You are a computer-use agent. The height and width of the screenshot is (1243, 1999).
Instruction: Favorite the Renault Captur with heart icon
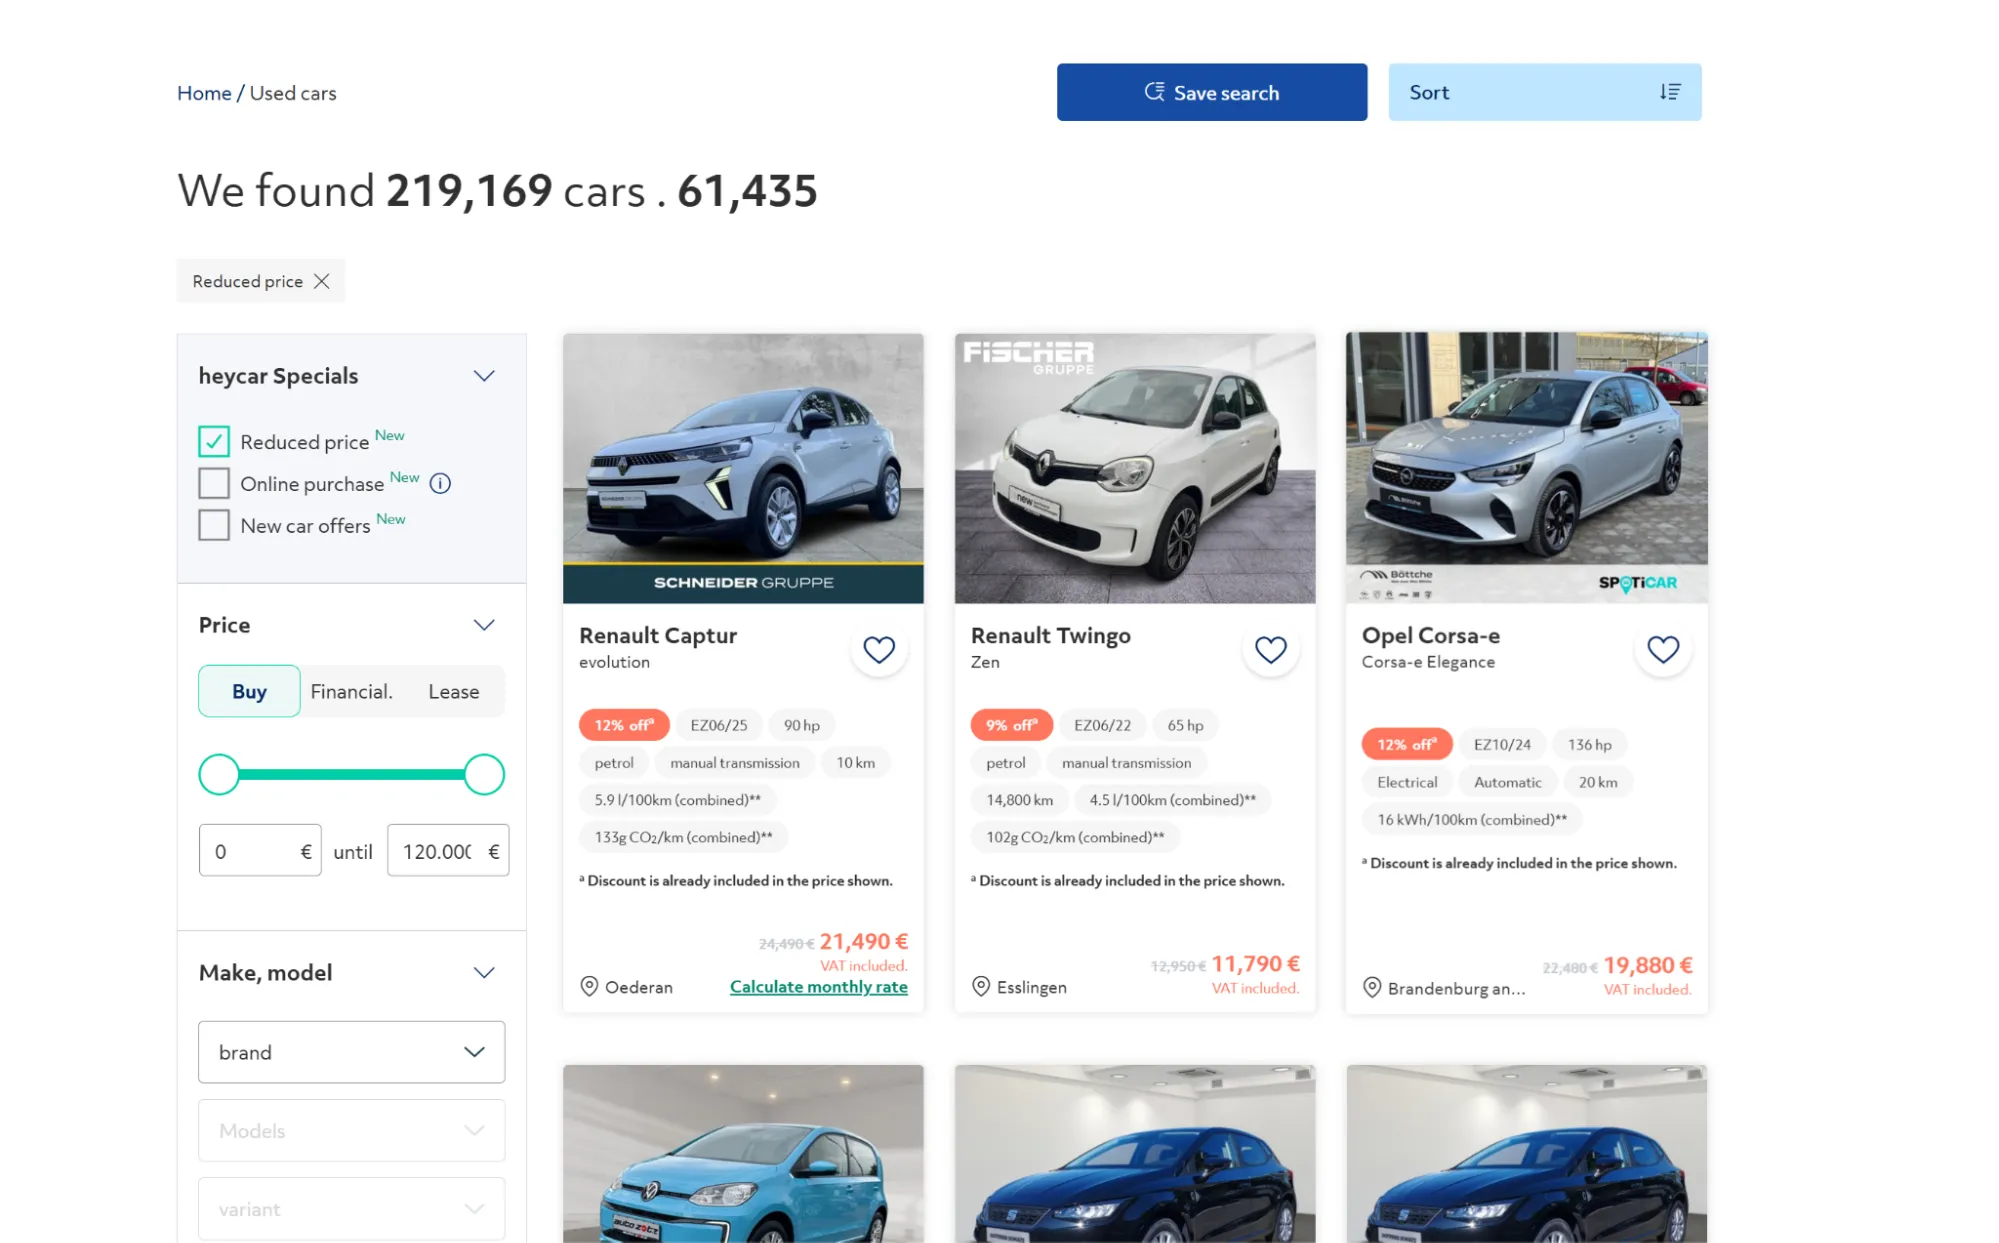click(x=879, y=650)
